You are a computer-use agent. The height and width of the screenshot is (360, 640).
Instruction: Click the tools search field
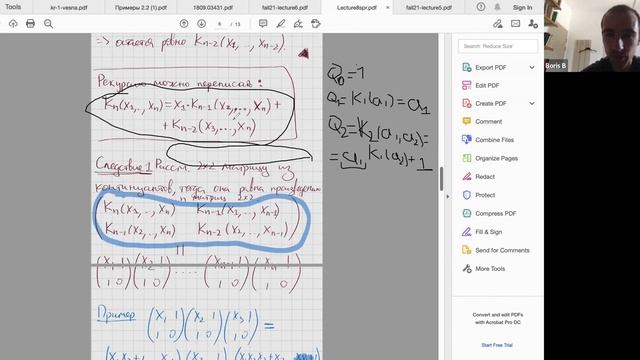coord(498,46)
